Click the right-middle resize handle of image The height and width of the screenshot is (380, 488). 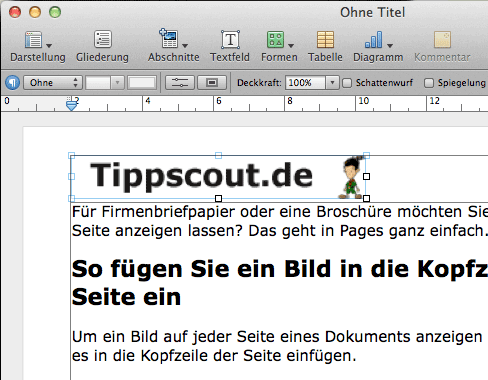[366, 176]
